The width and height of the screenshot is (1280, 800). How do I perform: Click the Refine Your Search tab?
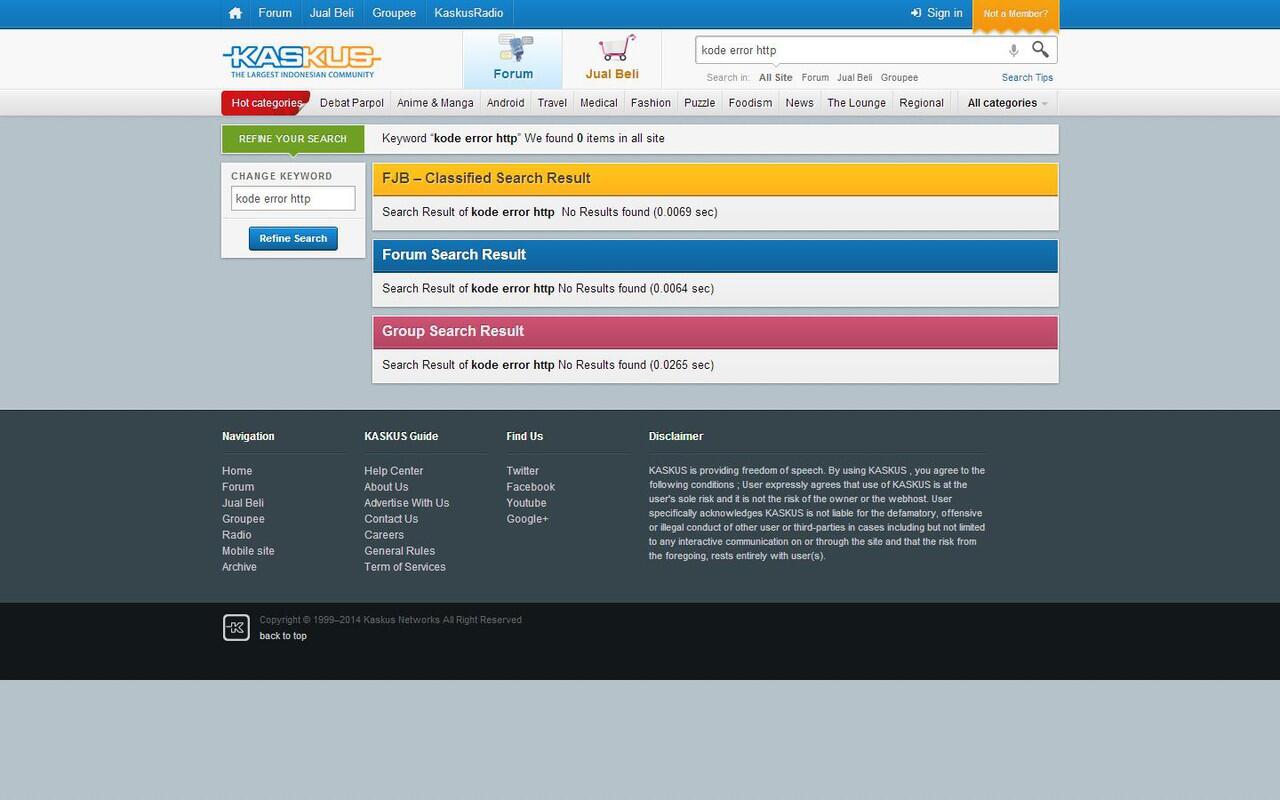[x=293, y=139]
